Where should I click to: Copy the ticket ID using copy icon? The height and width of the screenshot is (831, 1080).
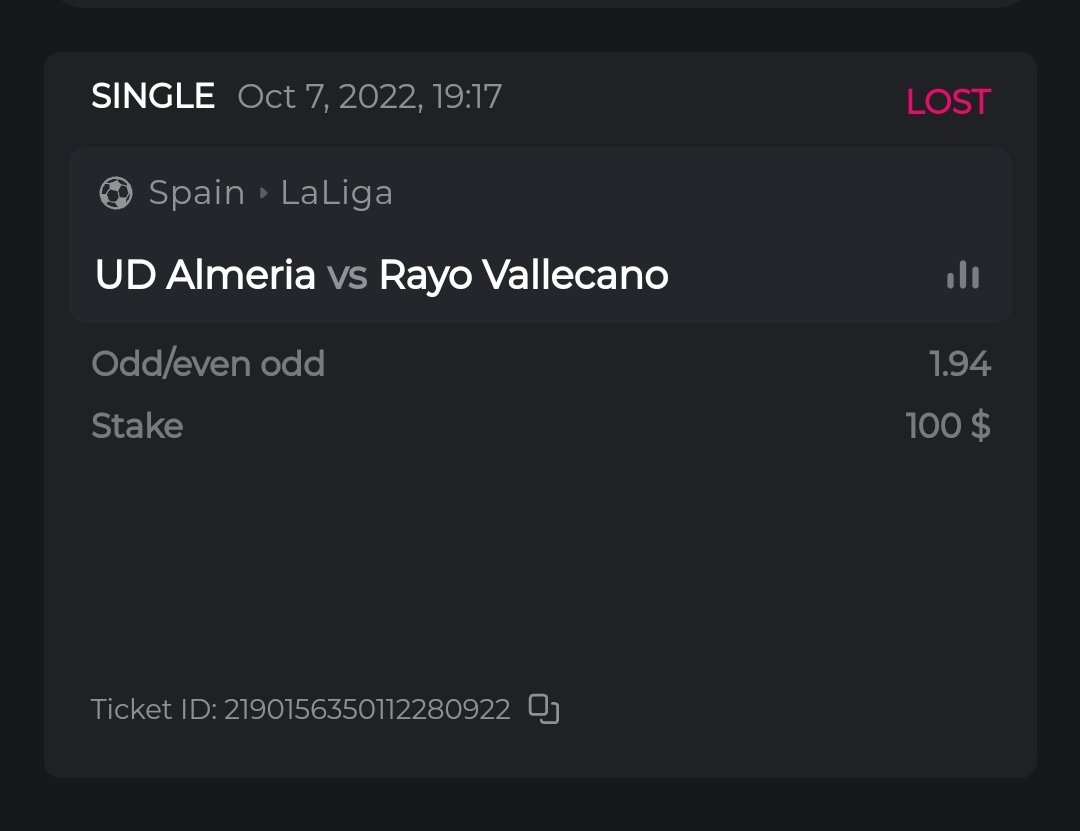pyautogui.click(x=543, y=709)
